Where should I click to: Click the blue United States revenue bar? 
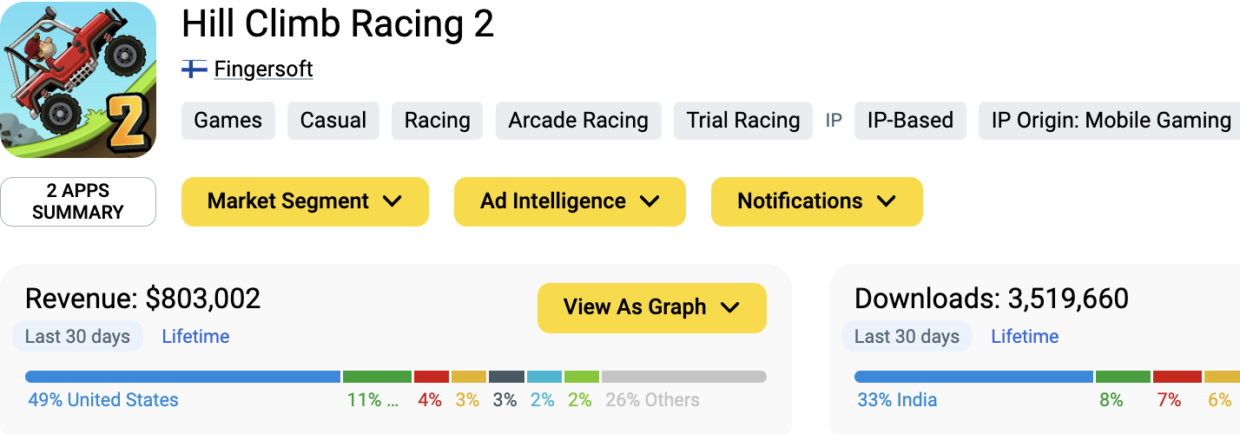182,377
